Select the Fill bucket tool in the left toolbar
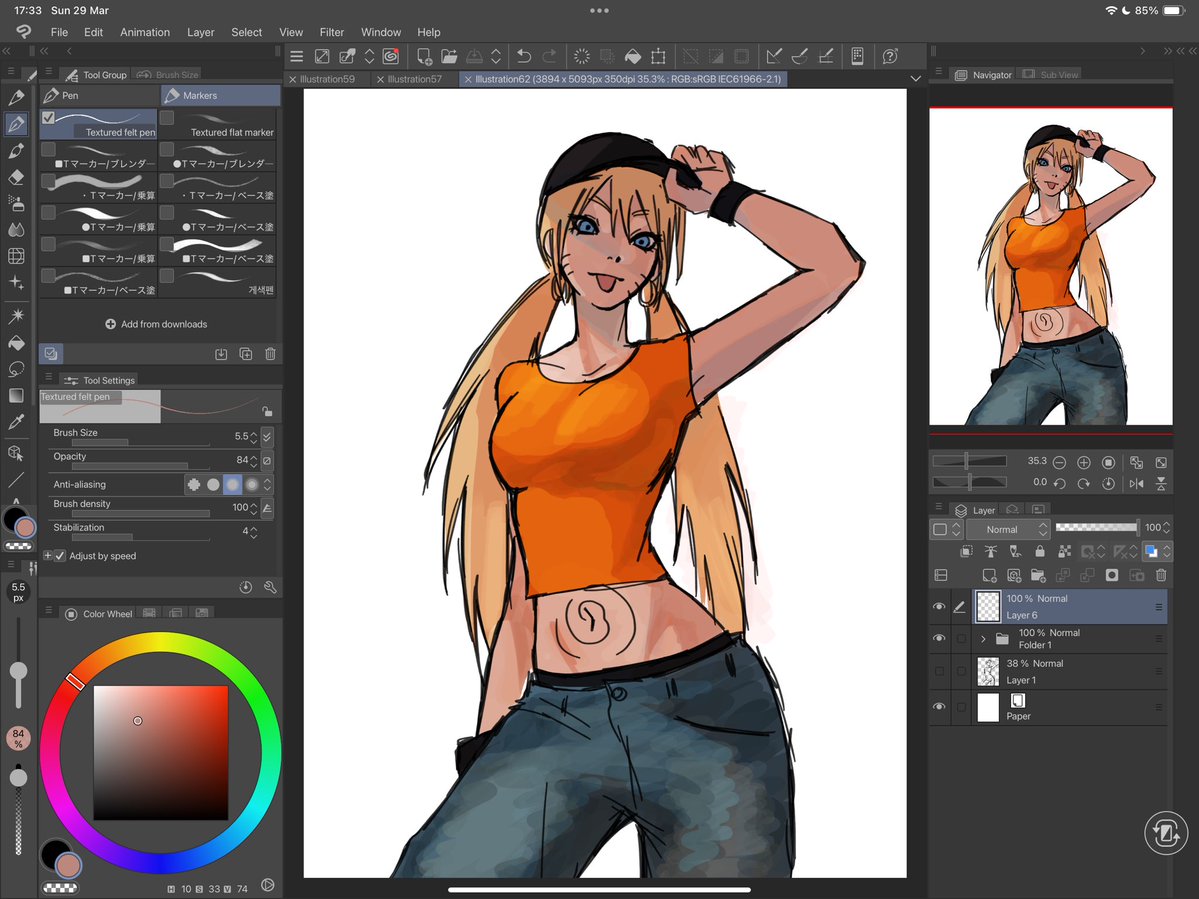This screenshot has height=899, width=1199. click(16, 342)
